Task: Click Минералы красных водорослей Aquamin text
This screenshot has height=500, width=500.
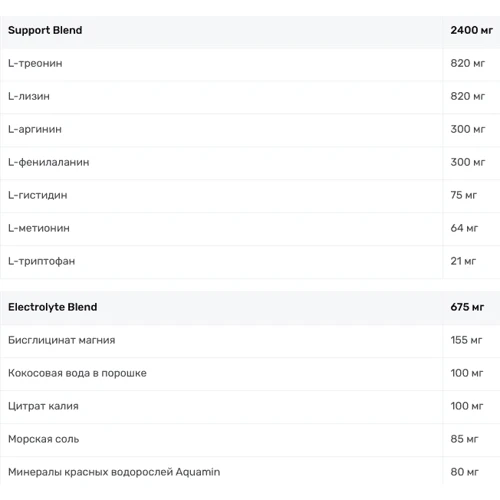Action: click(114, 472)
